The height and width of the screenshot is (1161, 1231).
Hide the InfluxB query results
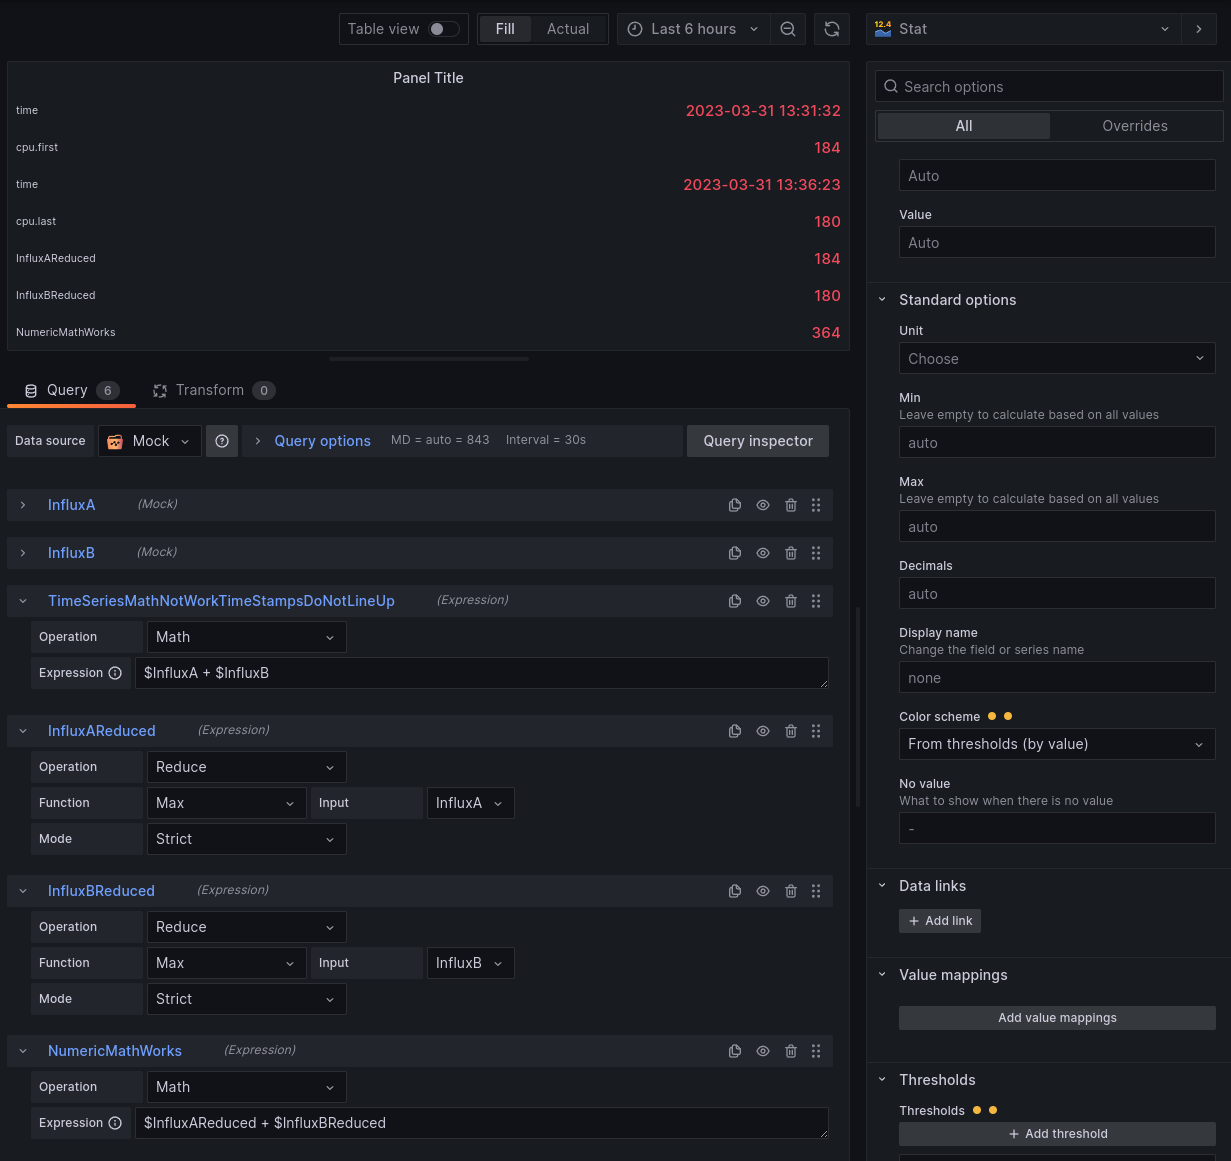pyautogui.click(x=763, y=553)
